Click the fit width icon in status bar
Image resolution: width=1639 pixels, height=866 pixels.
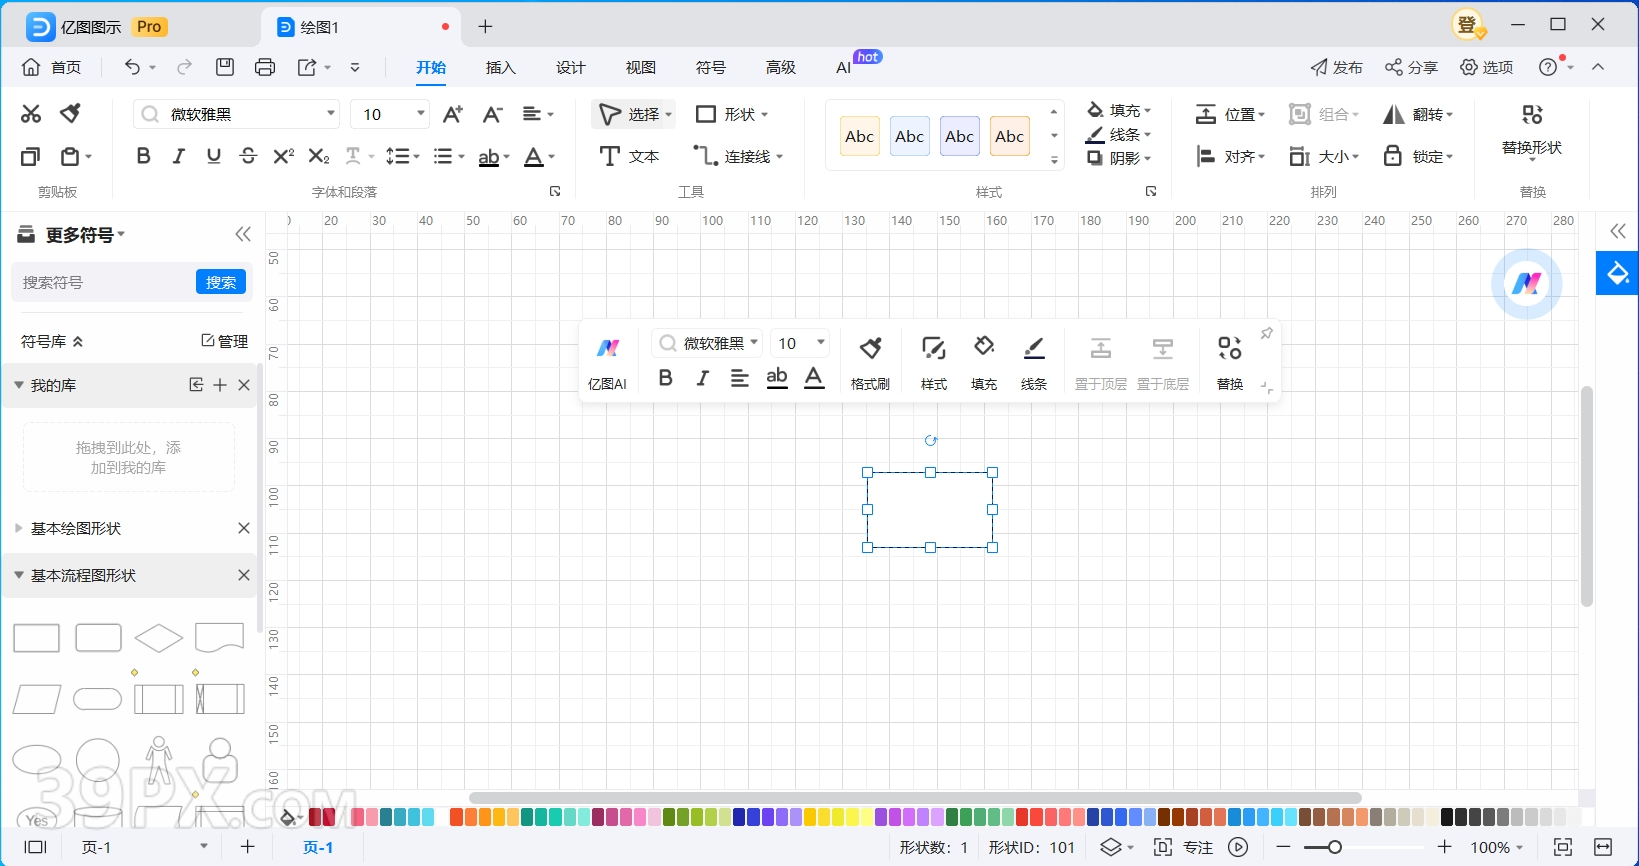(x=1604, y=847)
